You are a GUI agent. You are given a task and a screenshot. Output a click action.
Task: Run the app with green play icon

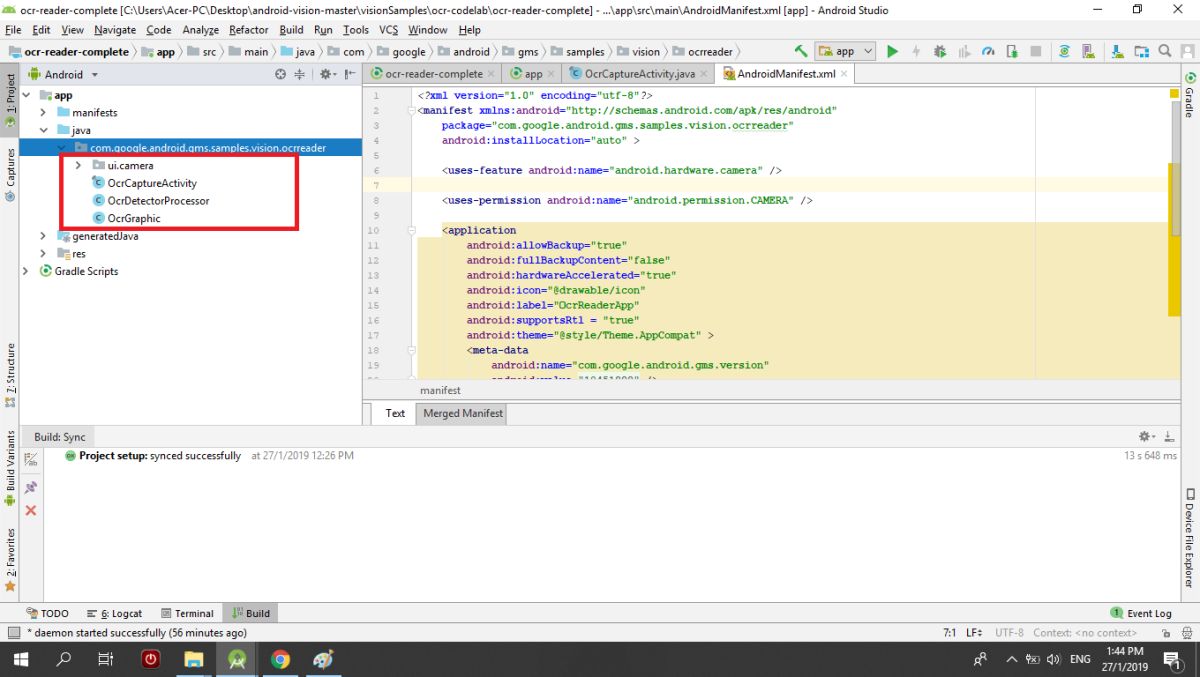892,51
